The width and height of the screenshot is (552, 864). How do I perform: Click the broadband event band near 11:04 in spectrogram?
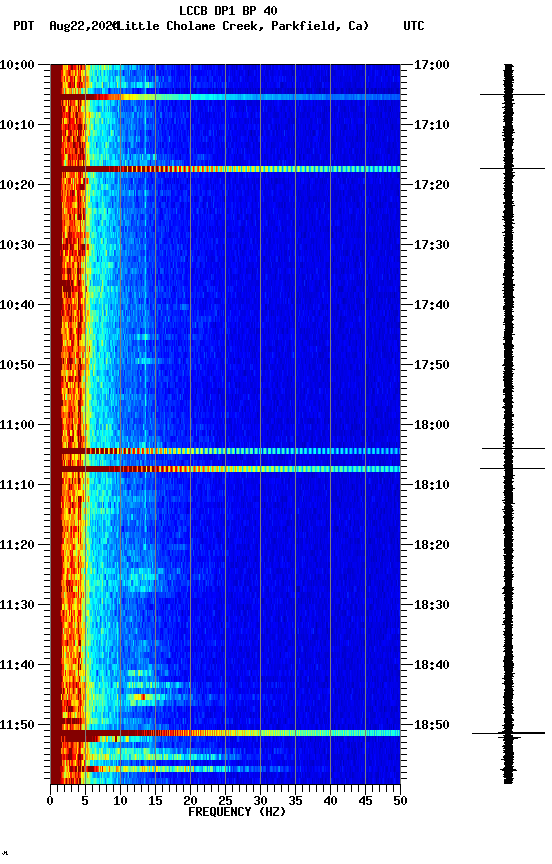225,451
